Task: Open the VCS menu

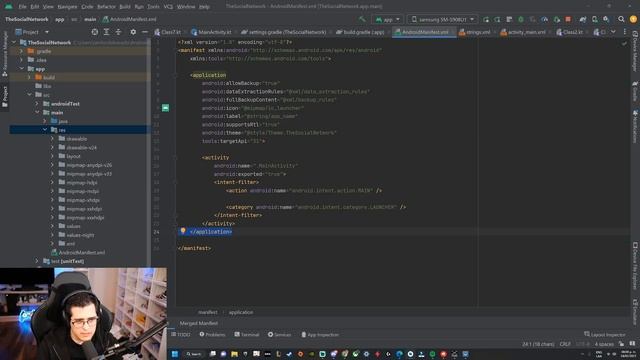Action: tap(168, 7)
